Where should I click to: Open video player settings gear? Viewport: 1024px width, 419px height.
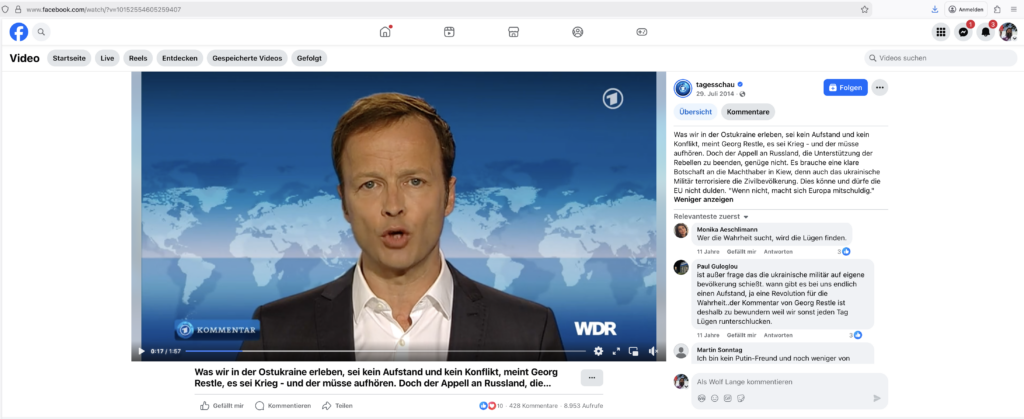598,351
